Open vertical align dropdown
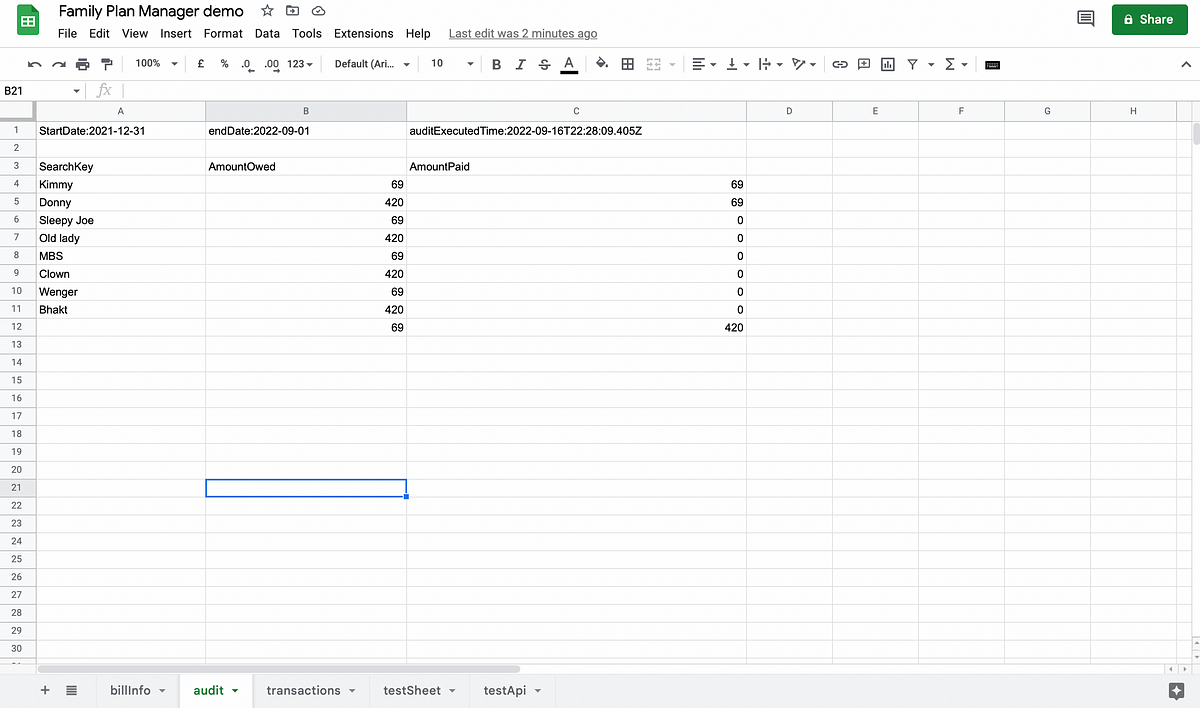The height and width of the screenshot is (708, 1200). point(738,64)
